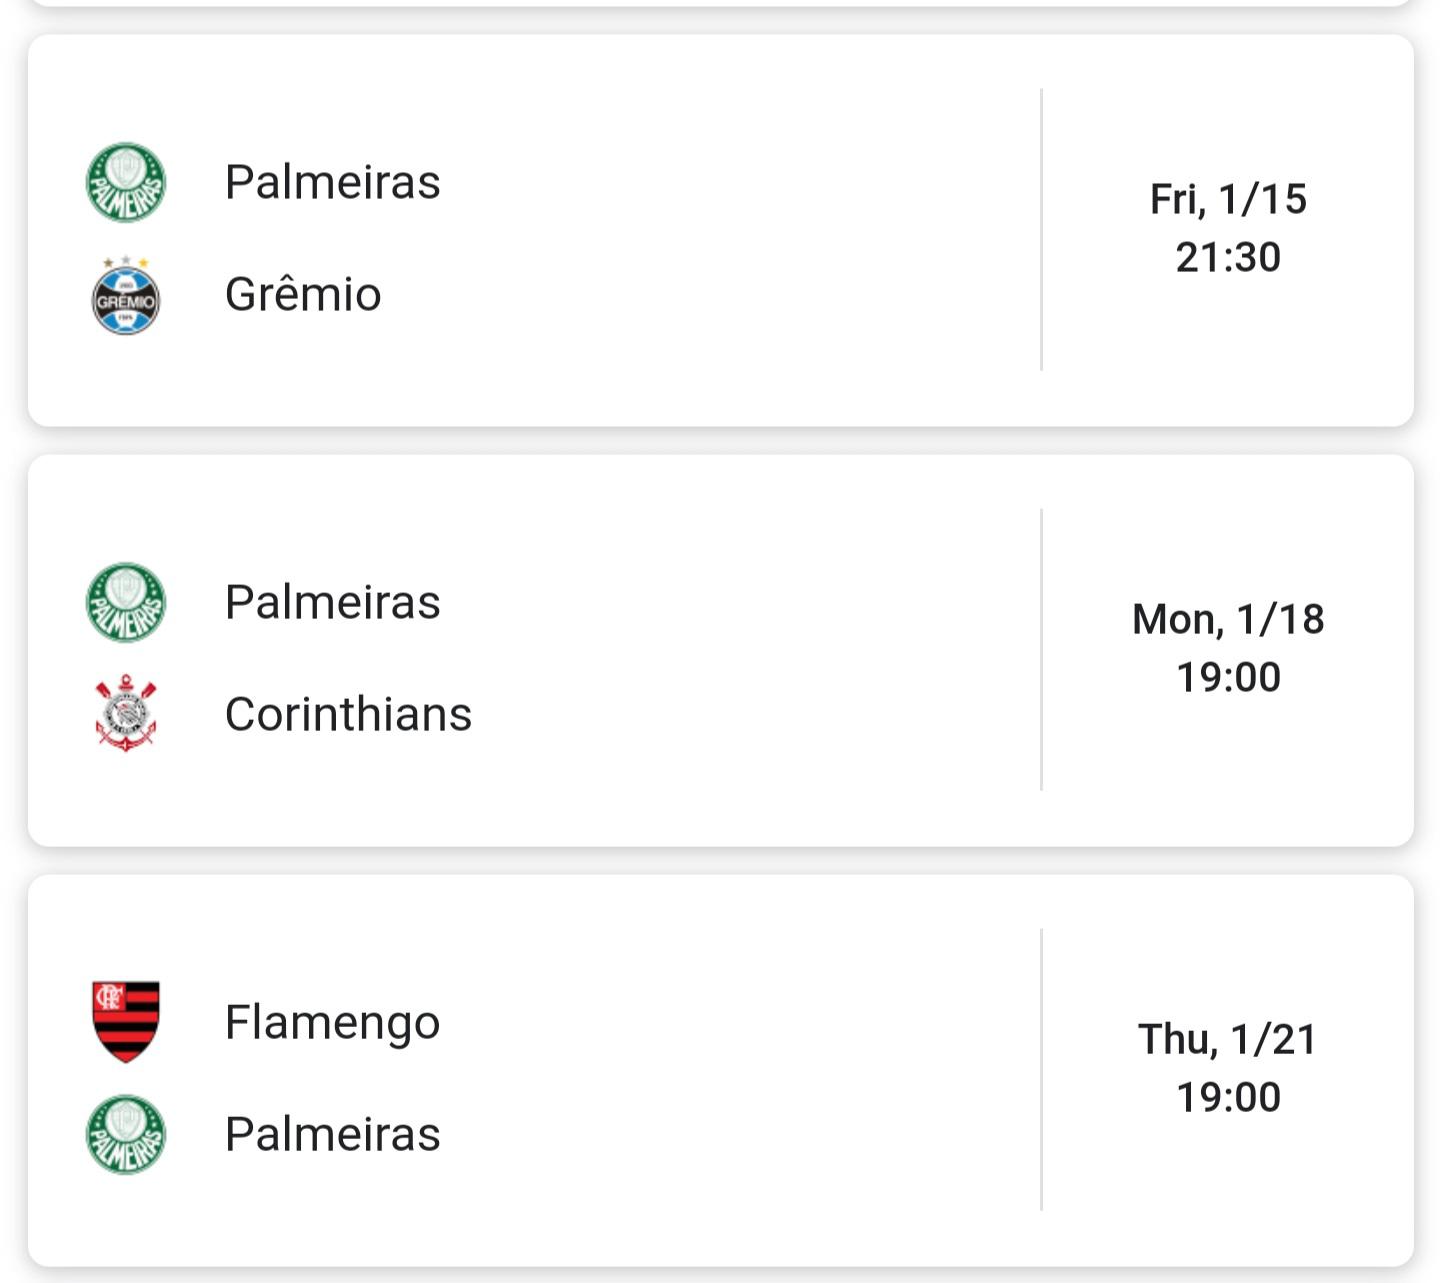The image size is (1440, 1283).
Task: Select the Corinthians team name
Action: pyautogui.click(x=348, y=714)
